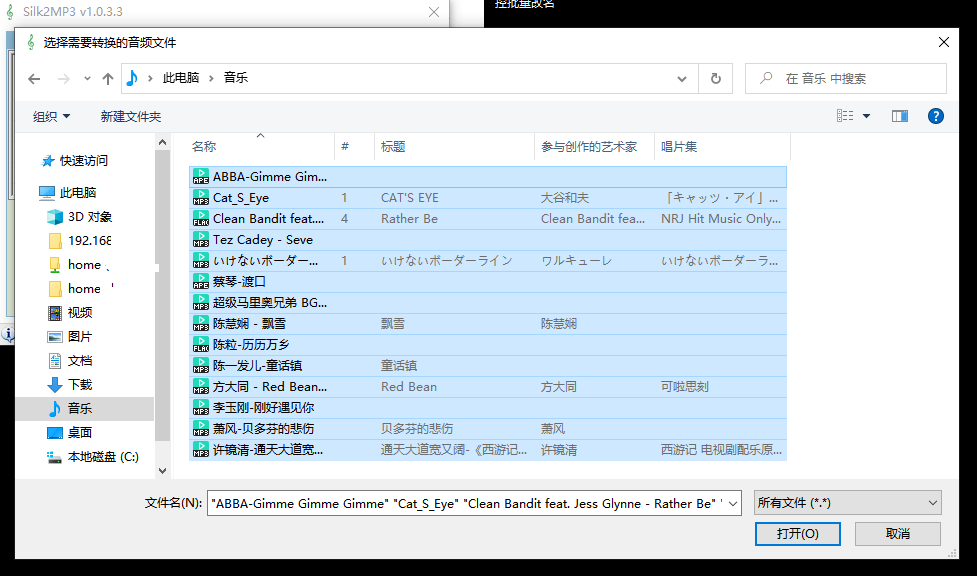Toggle the preview pane icon
The height and width of the screenshot is (576, 977).
[900, 116]
